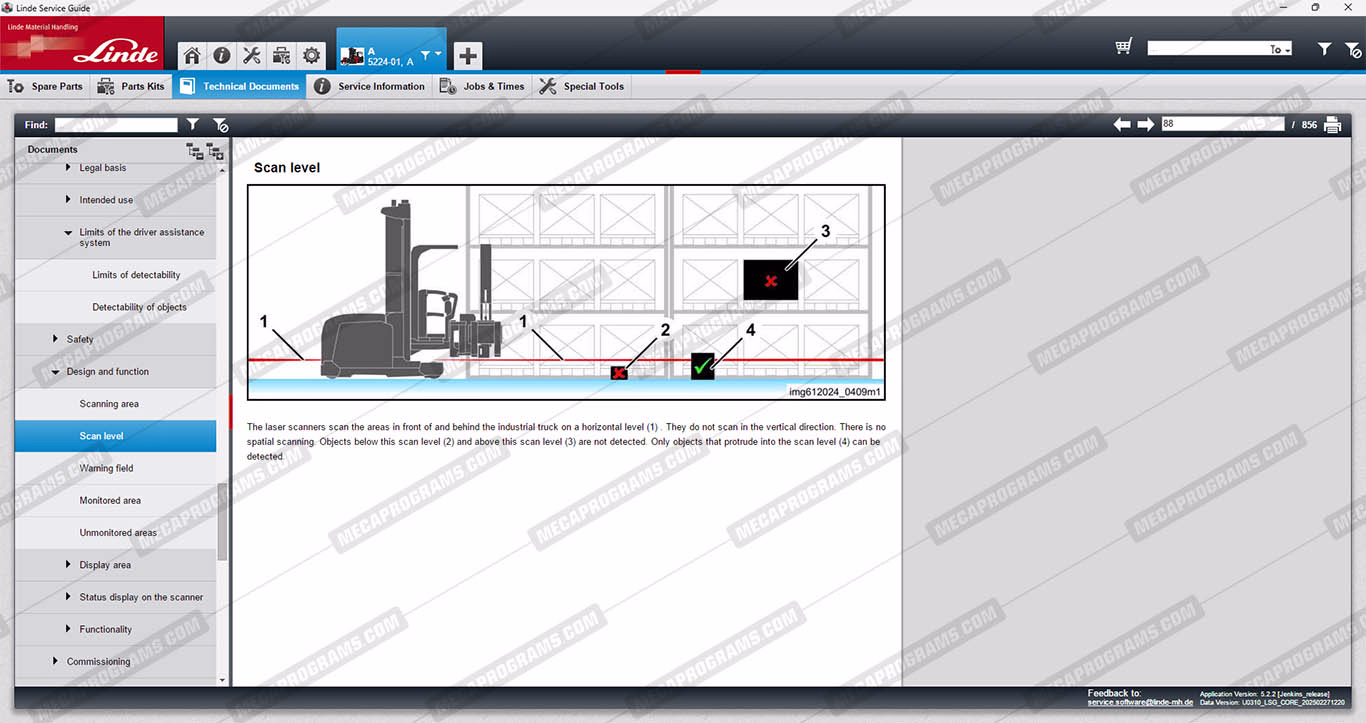Click the settings gear icon
Image resolution: width=1366 pixels, height=723 pixels.
pyautogui.click(x=311, y=55)
